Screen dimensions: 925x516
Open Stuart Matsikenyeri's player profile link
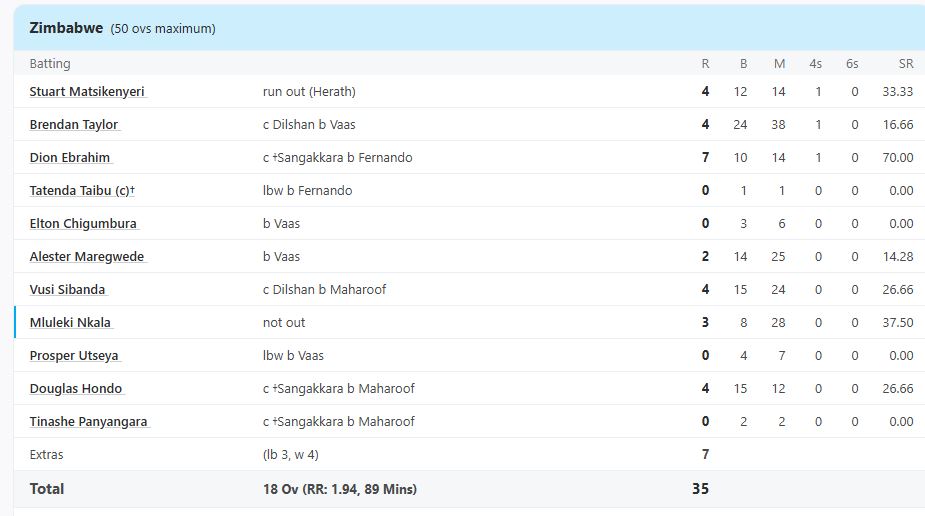[x=87, y=92]
